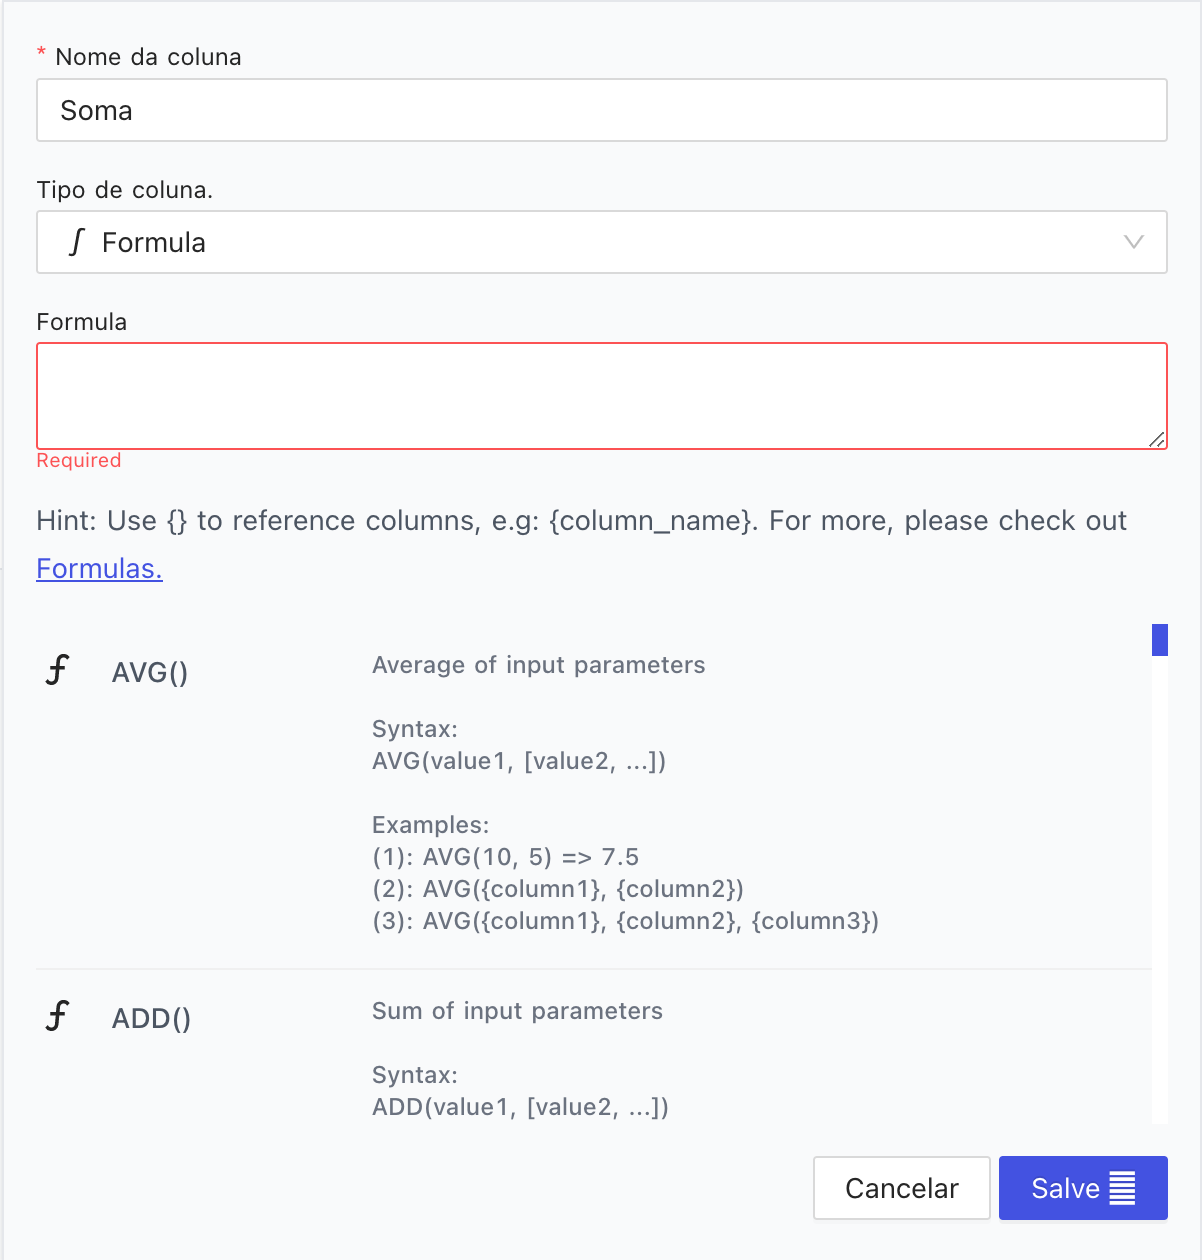
Task: Click the integral symbol in the column type field
Action: [77, 242]
